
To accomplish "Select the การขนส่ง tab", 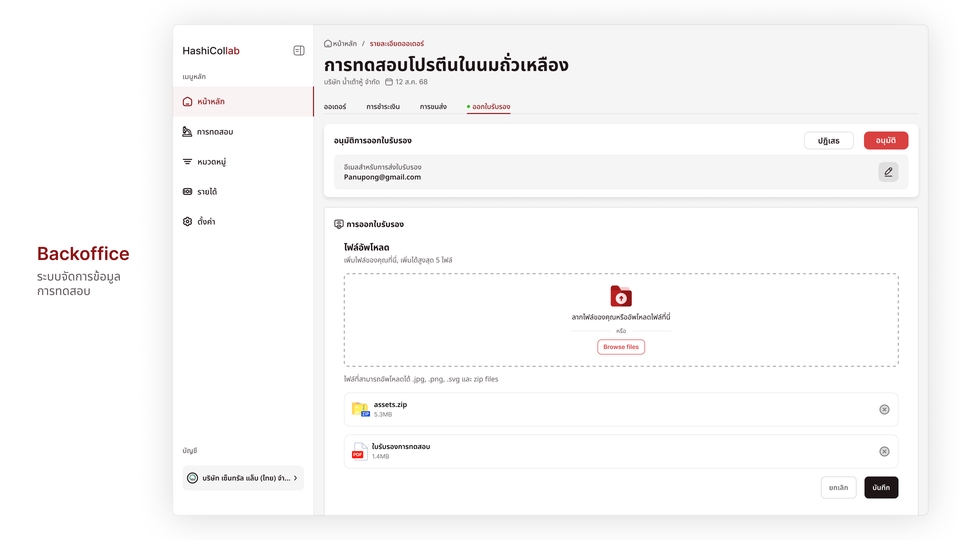I will [433, 106].
